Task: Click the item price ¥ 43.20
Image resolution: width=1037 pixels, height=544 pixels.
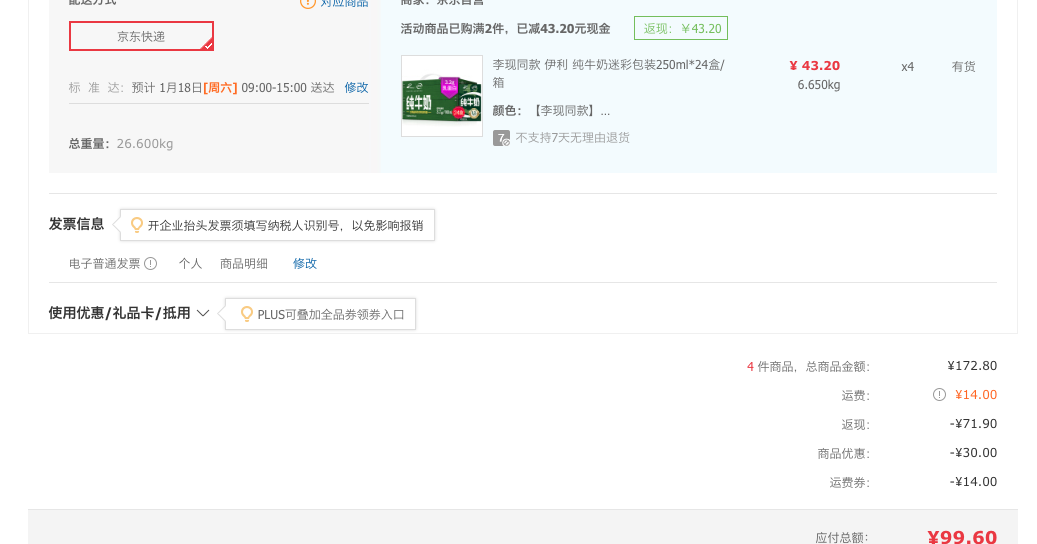Action: [815, 66]
